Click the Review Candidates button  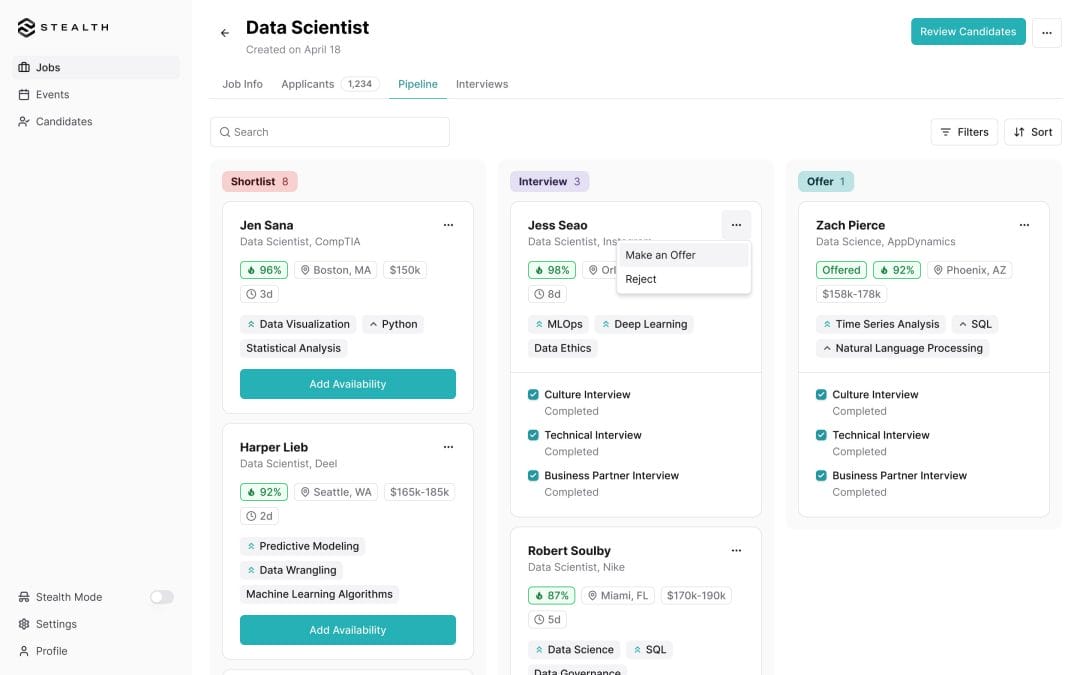coord(967,32)
